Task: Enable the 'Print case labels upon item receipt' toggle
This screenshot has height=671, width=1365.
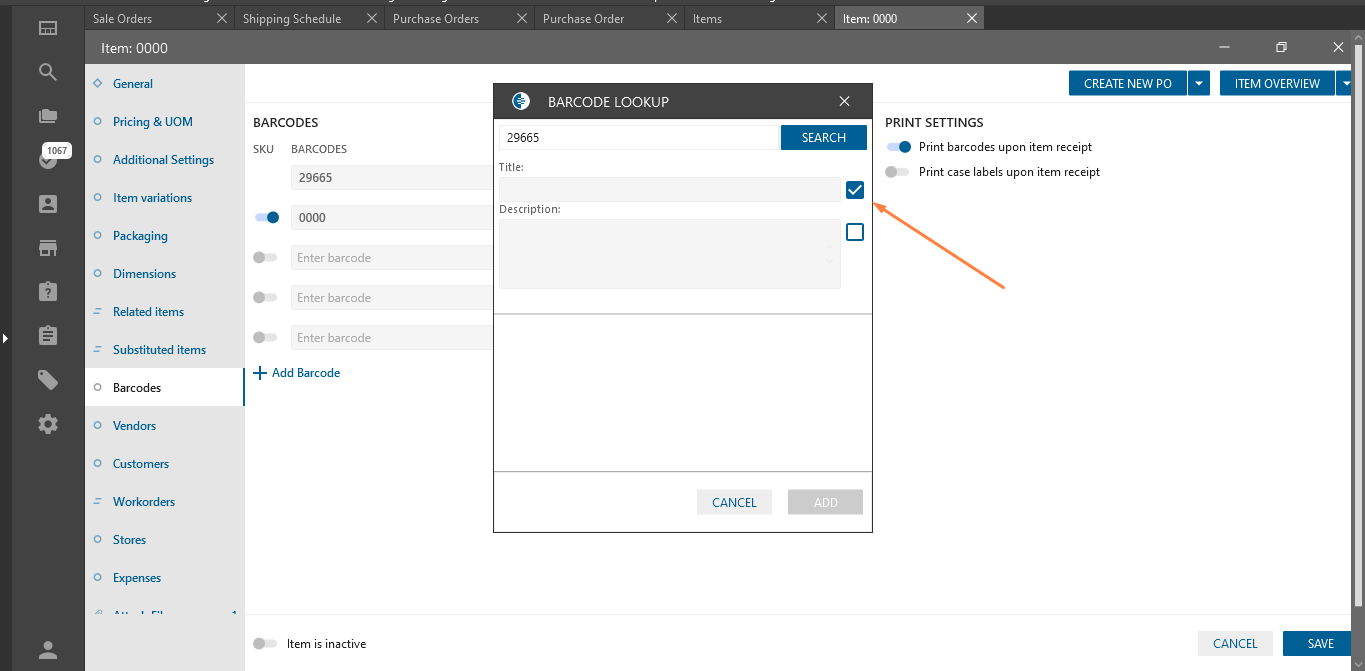Action: pyautogui.click(x=897, y=172)
